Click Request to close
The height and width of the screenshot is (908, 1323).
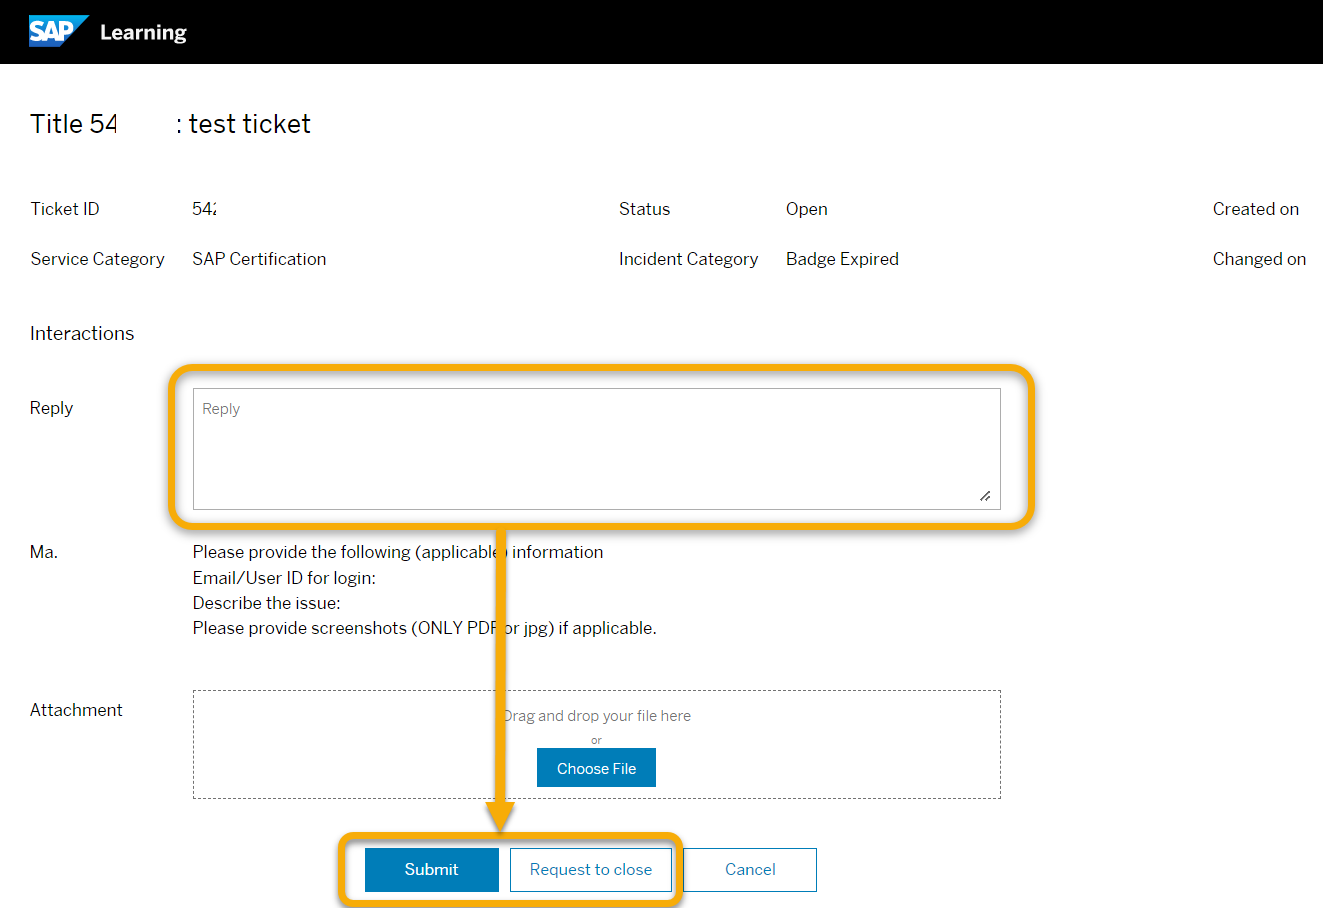click(591, 869)
